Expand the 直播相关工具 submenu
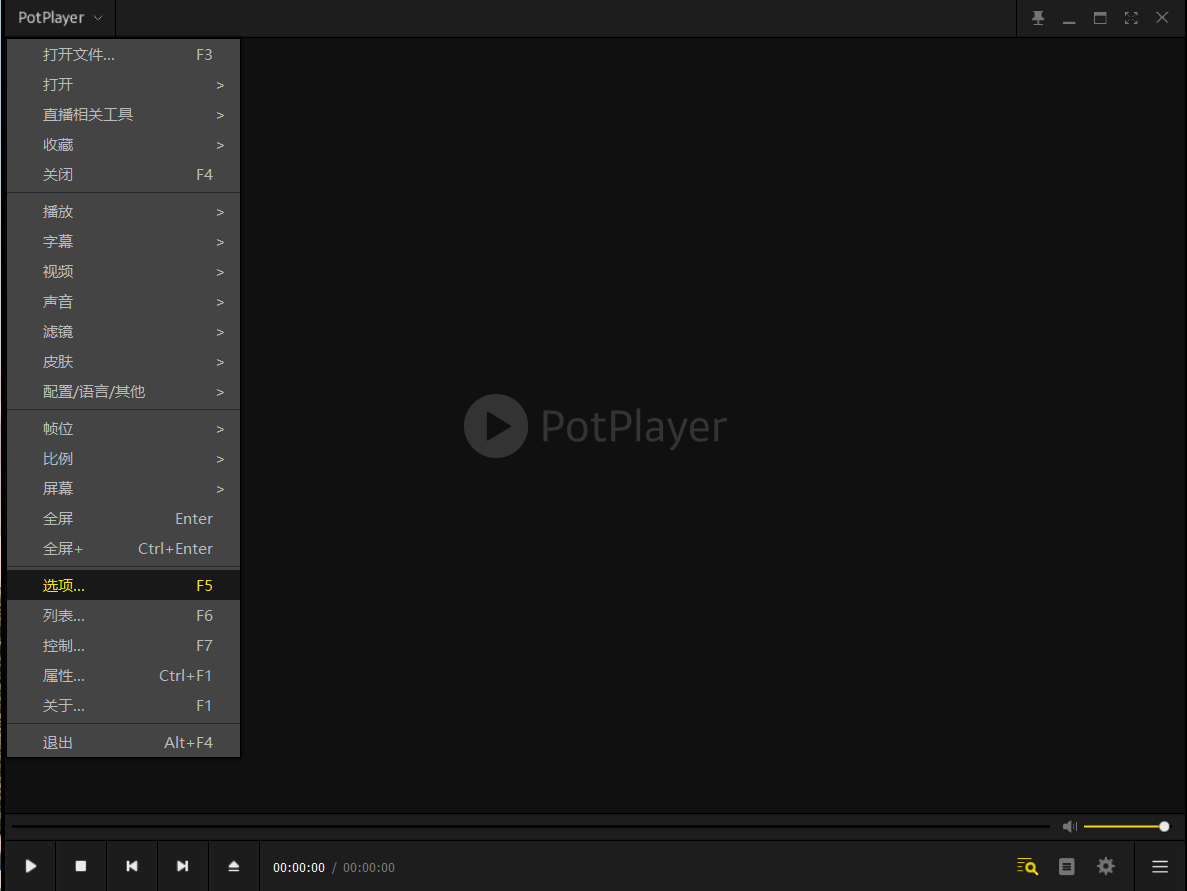 123,114
